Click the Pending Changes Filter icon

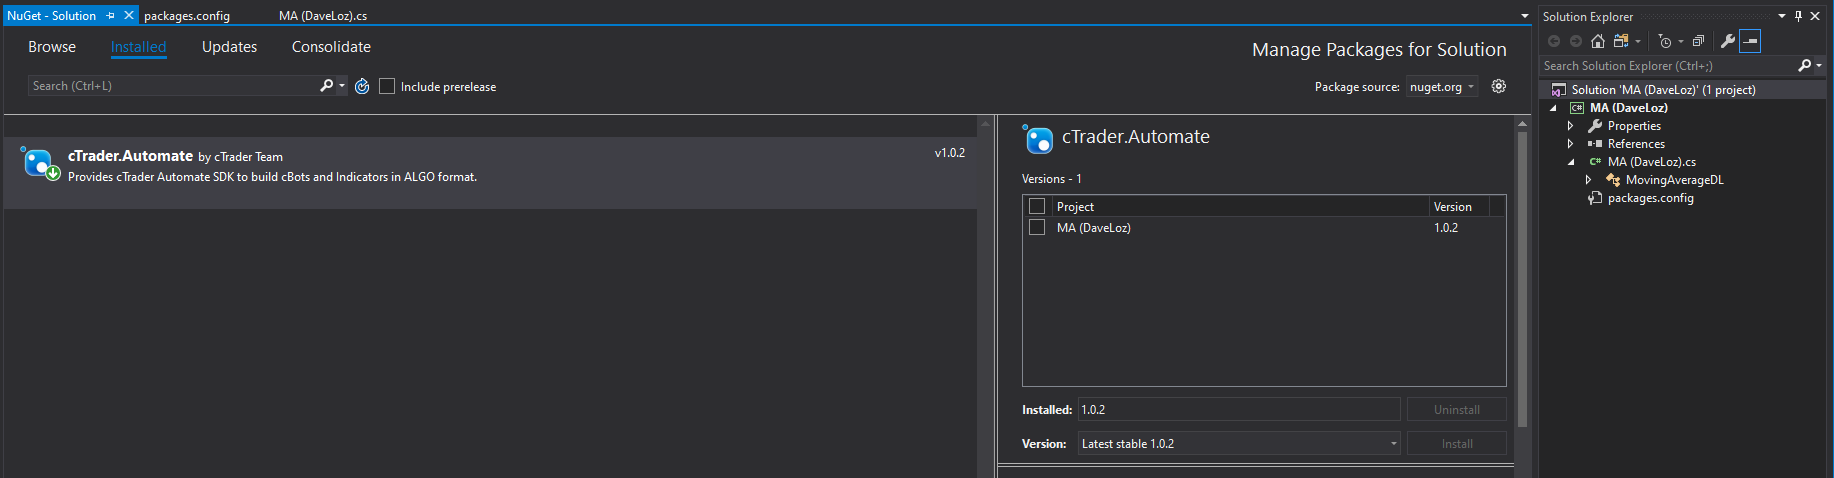tap(1665, 41)
